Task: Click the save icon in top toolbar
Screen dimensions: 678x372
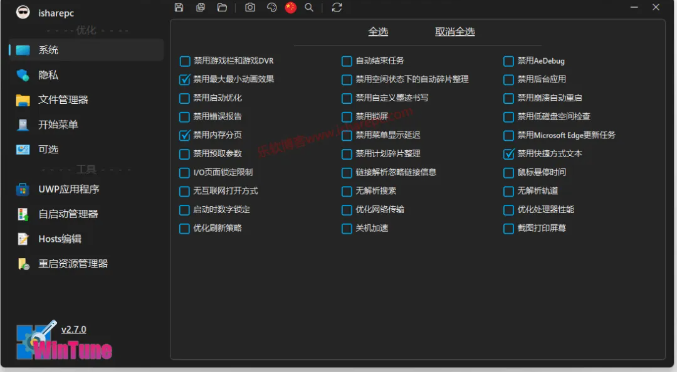Action: tap(179, 7)
